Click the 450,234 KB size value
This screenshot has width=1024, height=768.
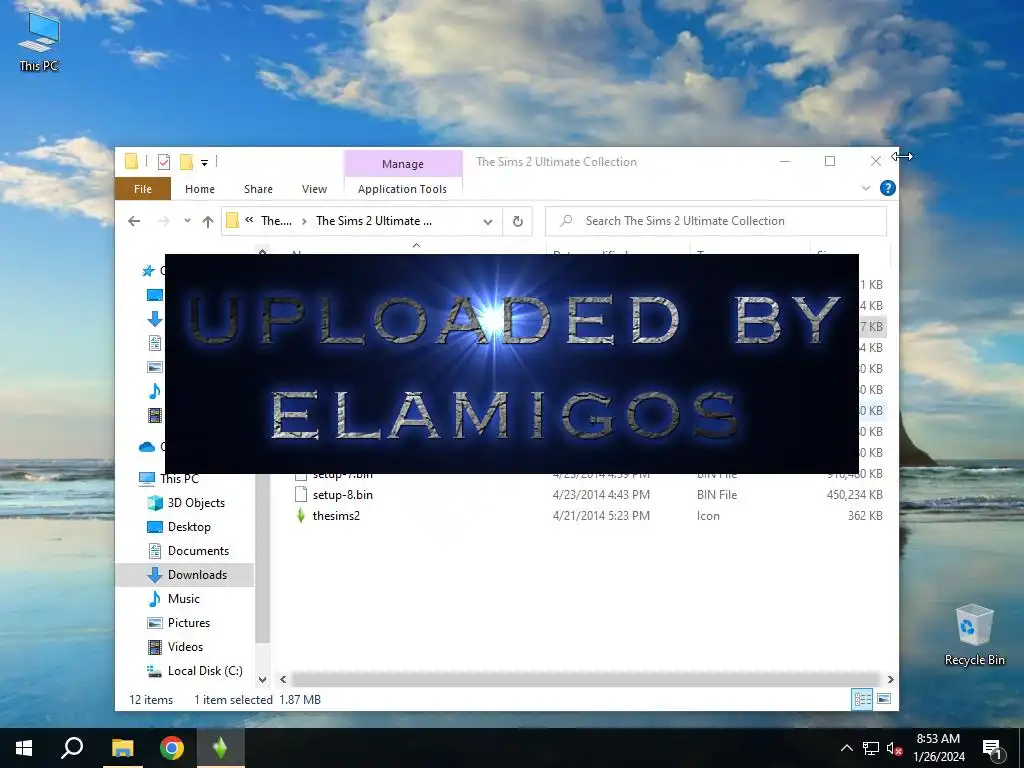854,494
